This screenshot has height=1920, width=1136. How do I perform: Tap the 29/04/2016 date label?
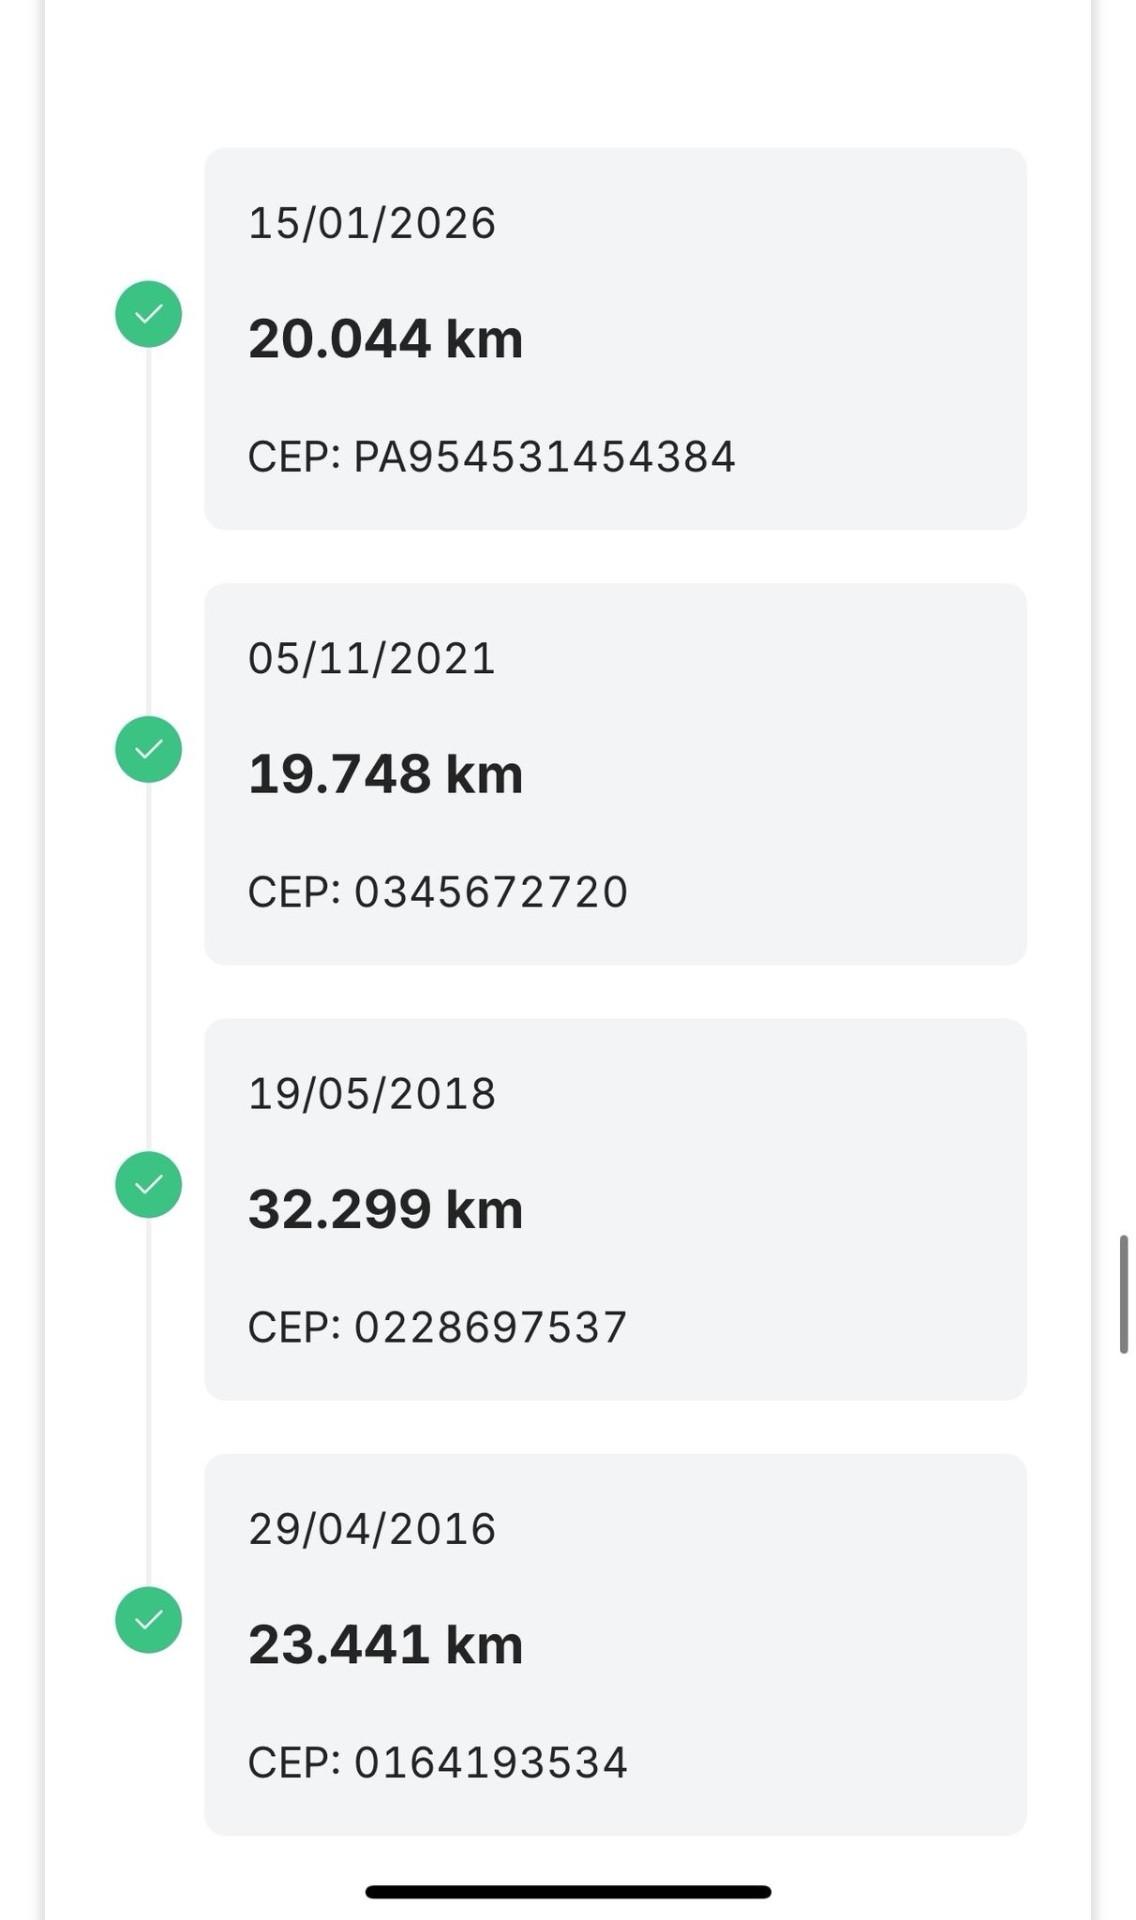click(372, 1529)
